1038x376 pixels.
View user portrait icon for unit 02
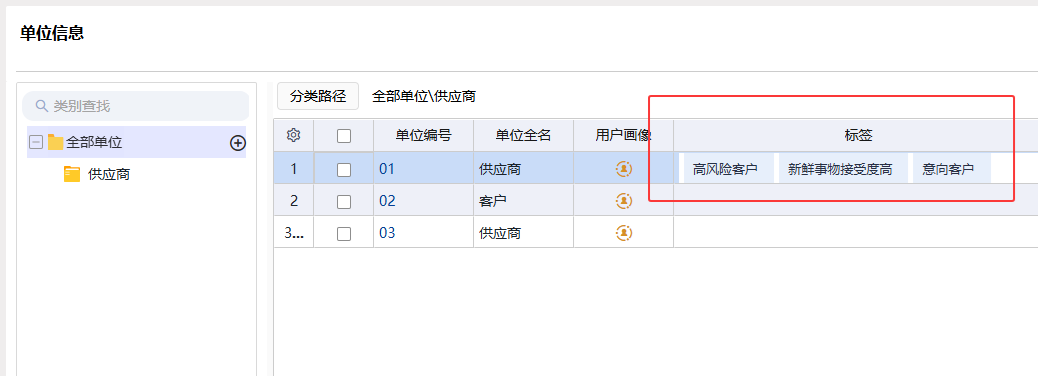click(624, 201)
